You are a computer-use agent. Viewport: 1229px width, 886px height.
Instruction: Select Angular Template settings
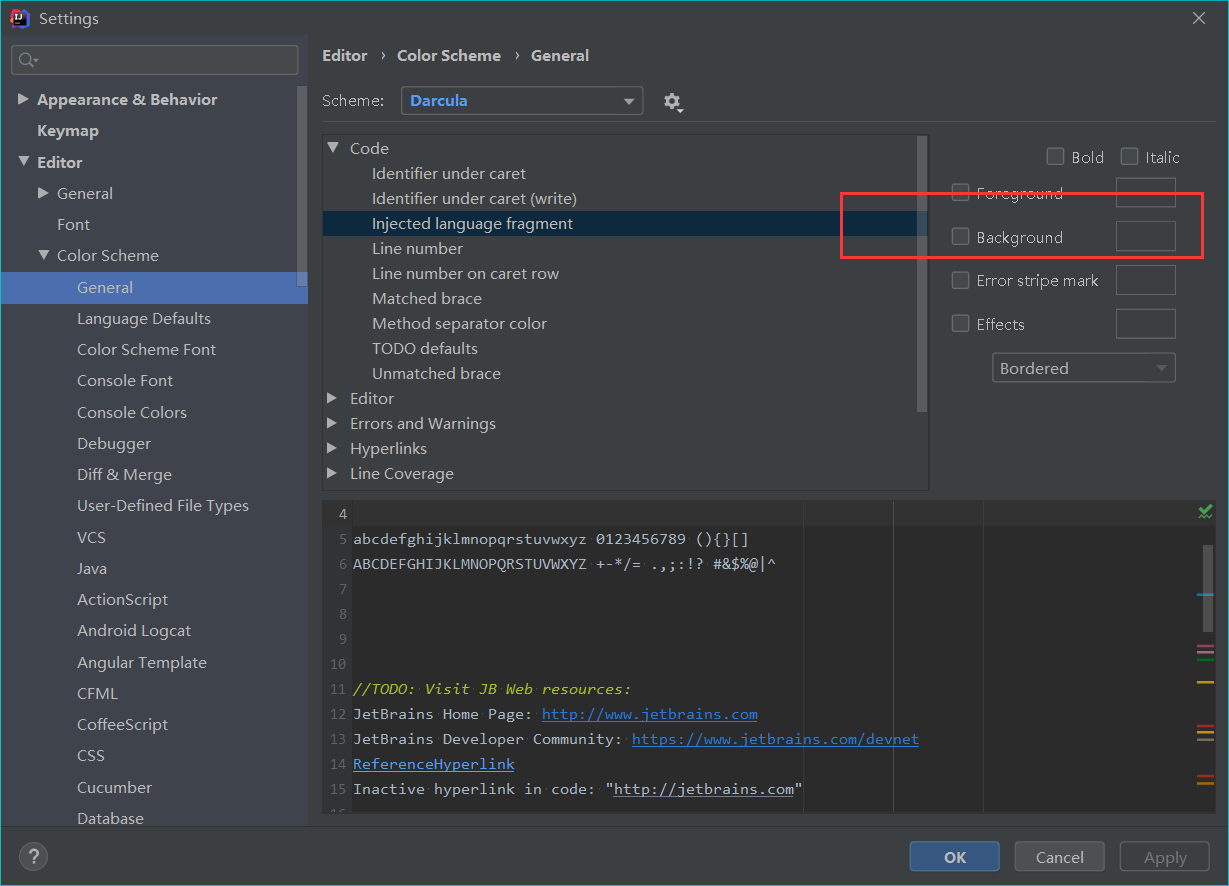tap(142, 663)
